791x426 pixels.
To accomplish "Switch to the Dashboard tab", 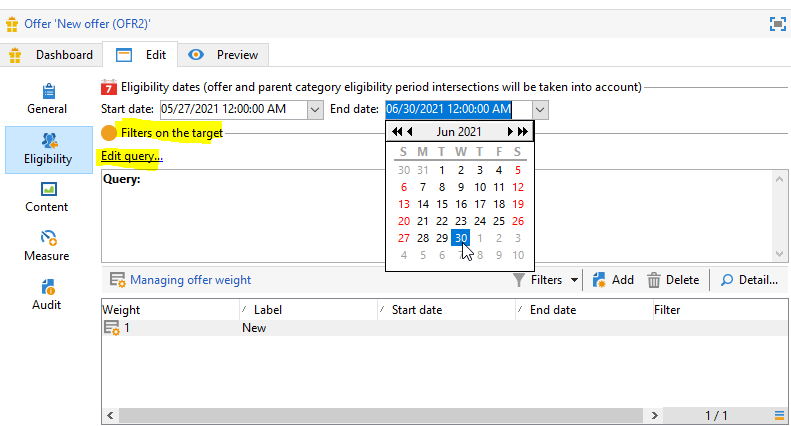I will click(x=54, y=55).
